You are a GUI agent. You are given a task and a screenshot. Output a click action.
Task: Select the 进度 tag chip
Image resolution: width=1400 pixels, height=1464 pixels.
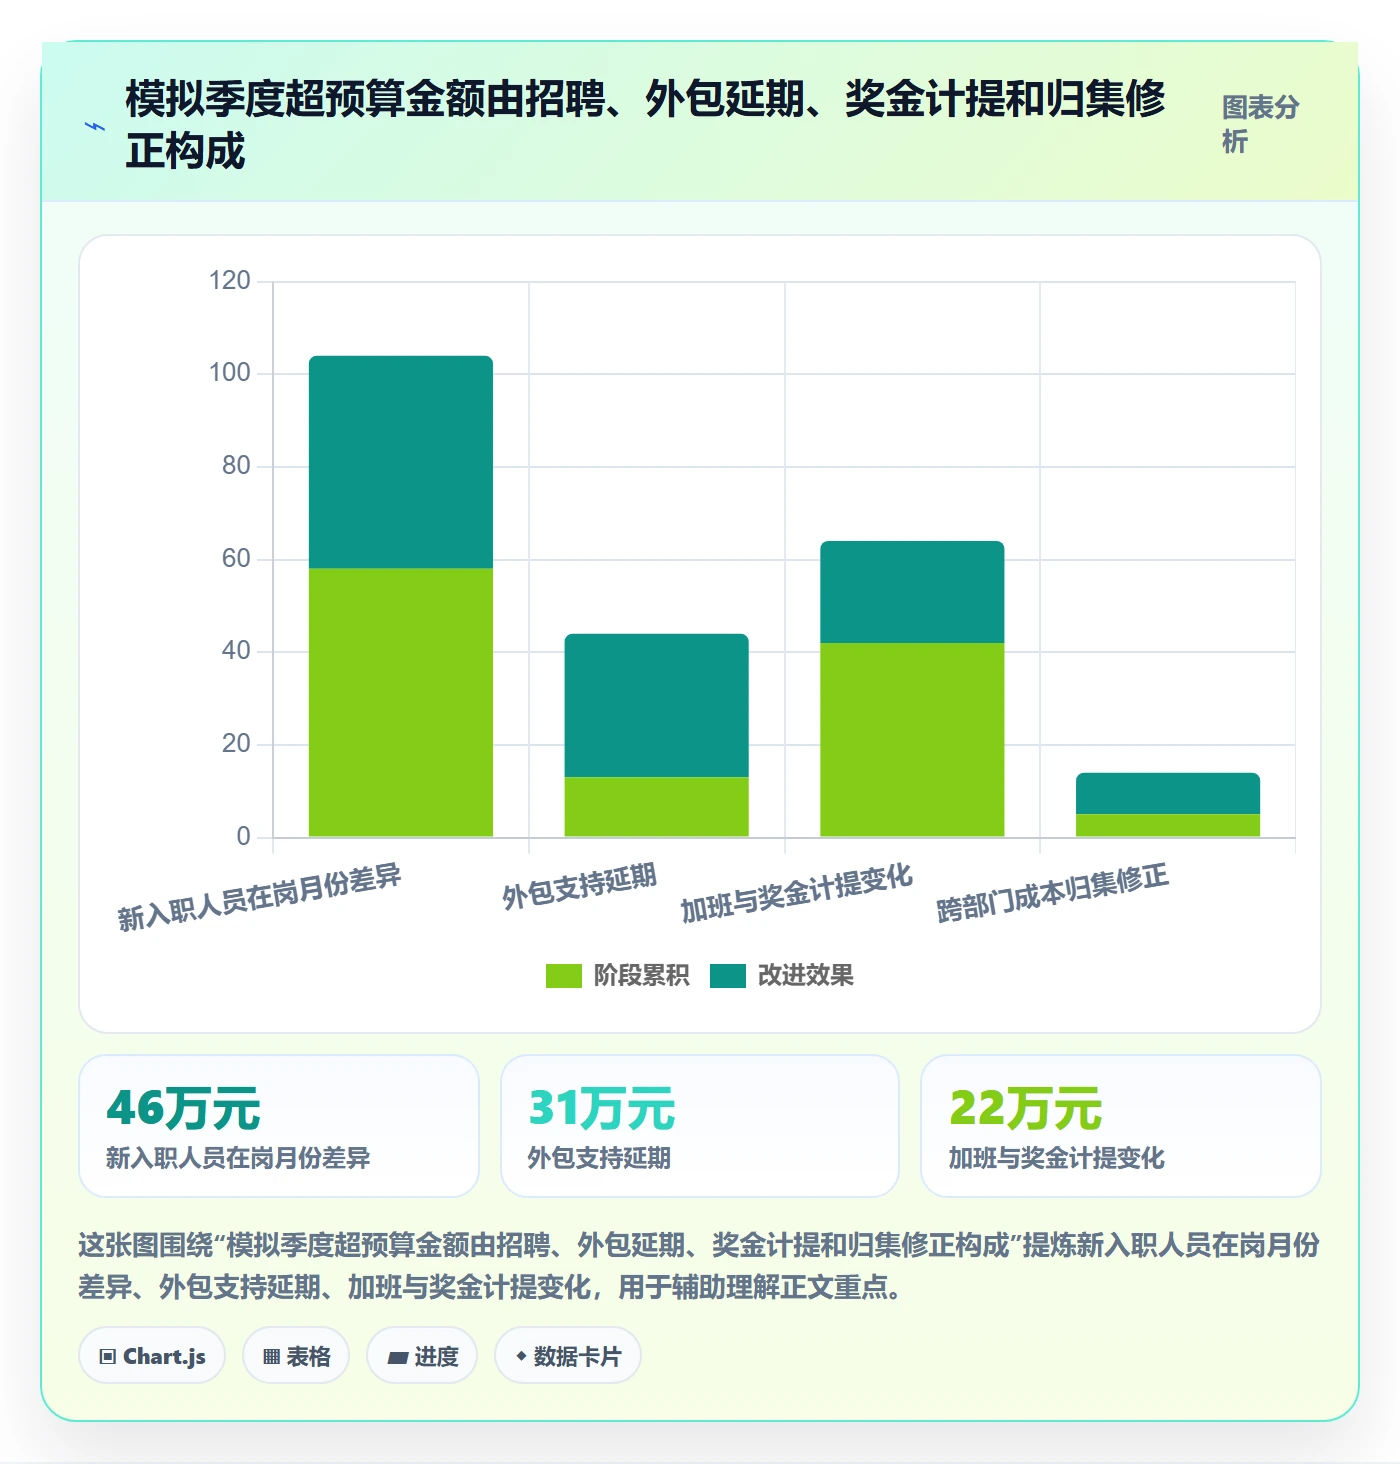coord(422,1356)
